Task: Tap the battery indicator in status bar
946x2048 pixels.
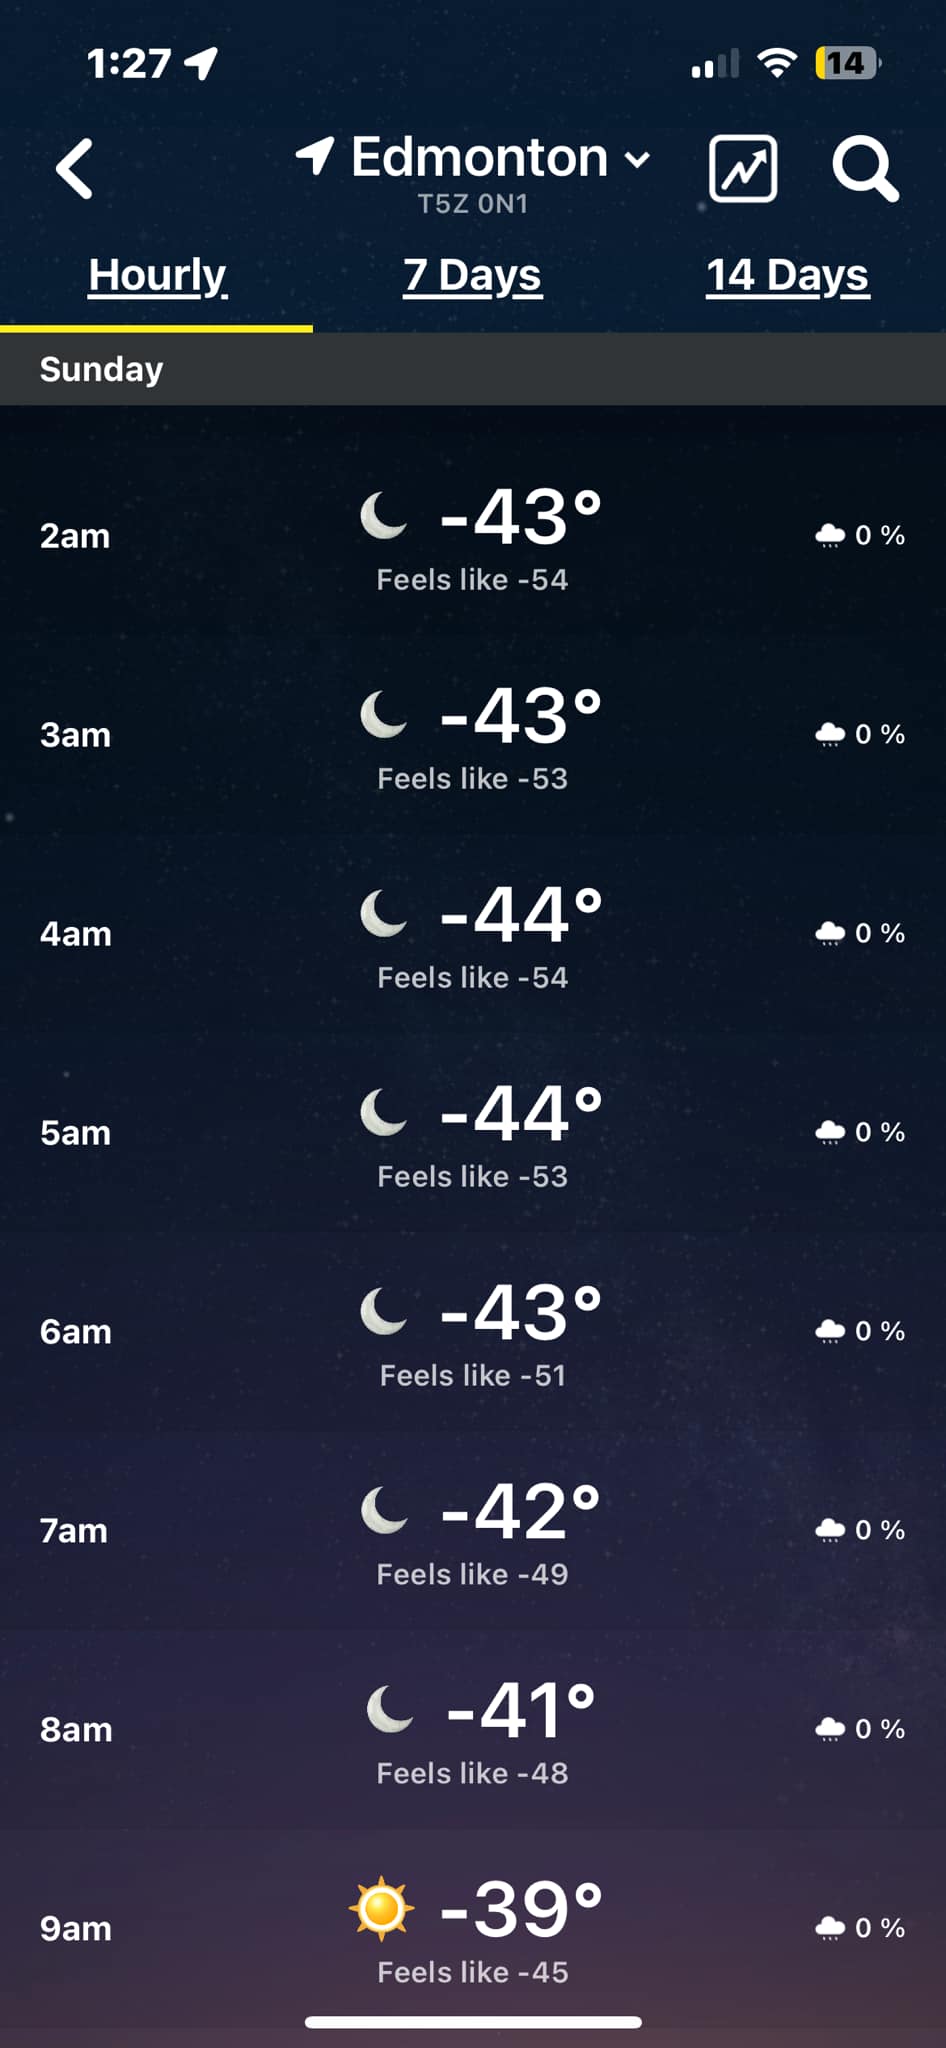Action: [847, 63]
